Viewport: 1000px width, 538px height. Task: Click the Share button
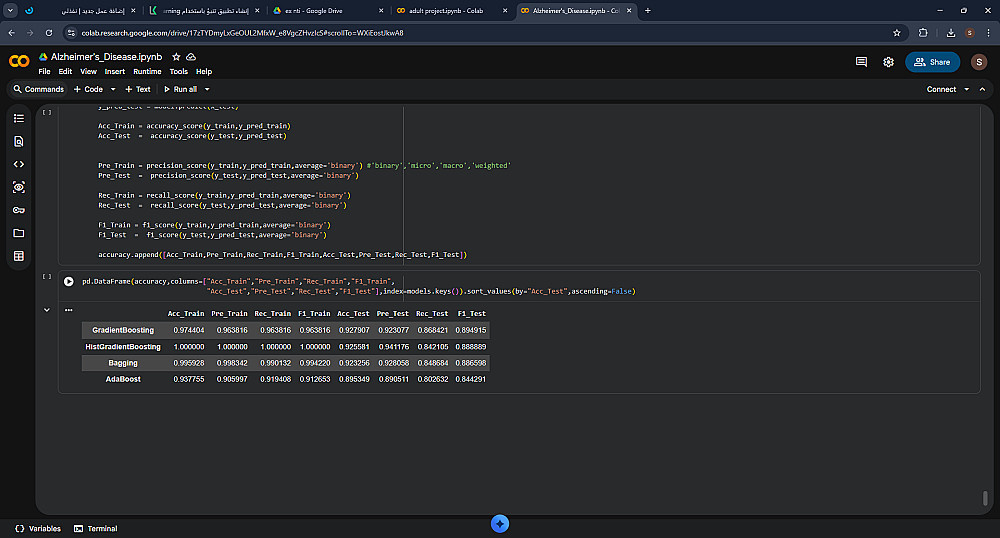932,62
